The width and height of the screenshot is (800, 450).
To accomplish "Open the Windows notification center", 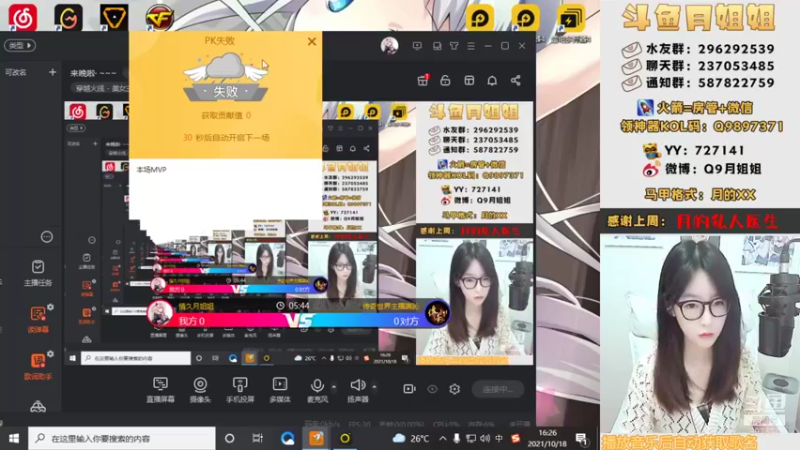I will (x=582, y=438).
